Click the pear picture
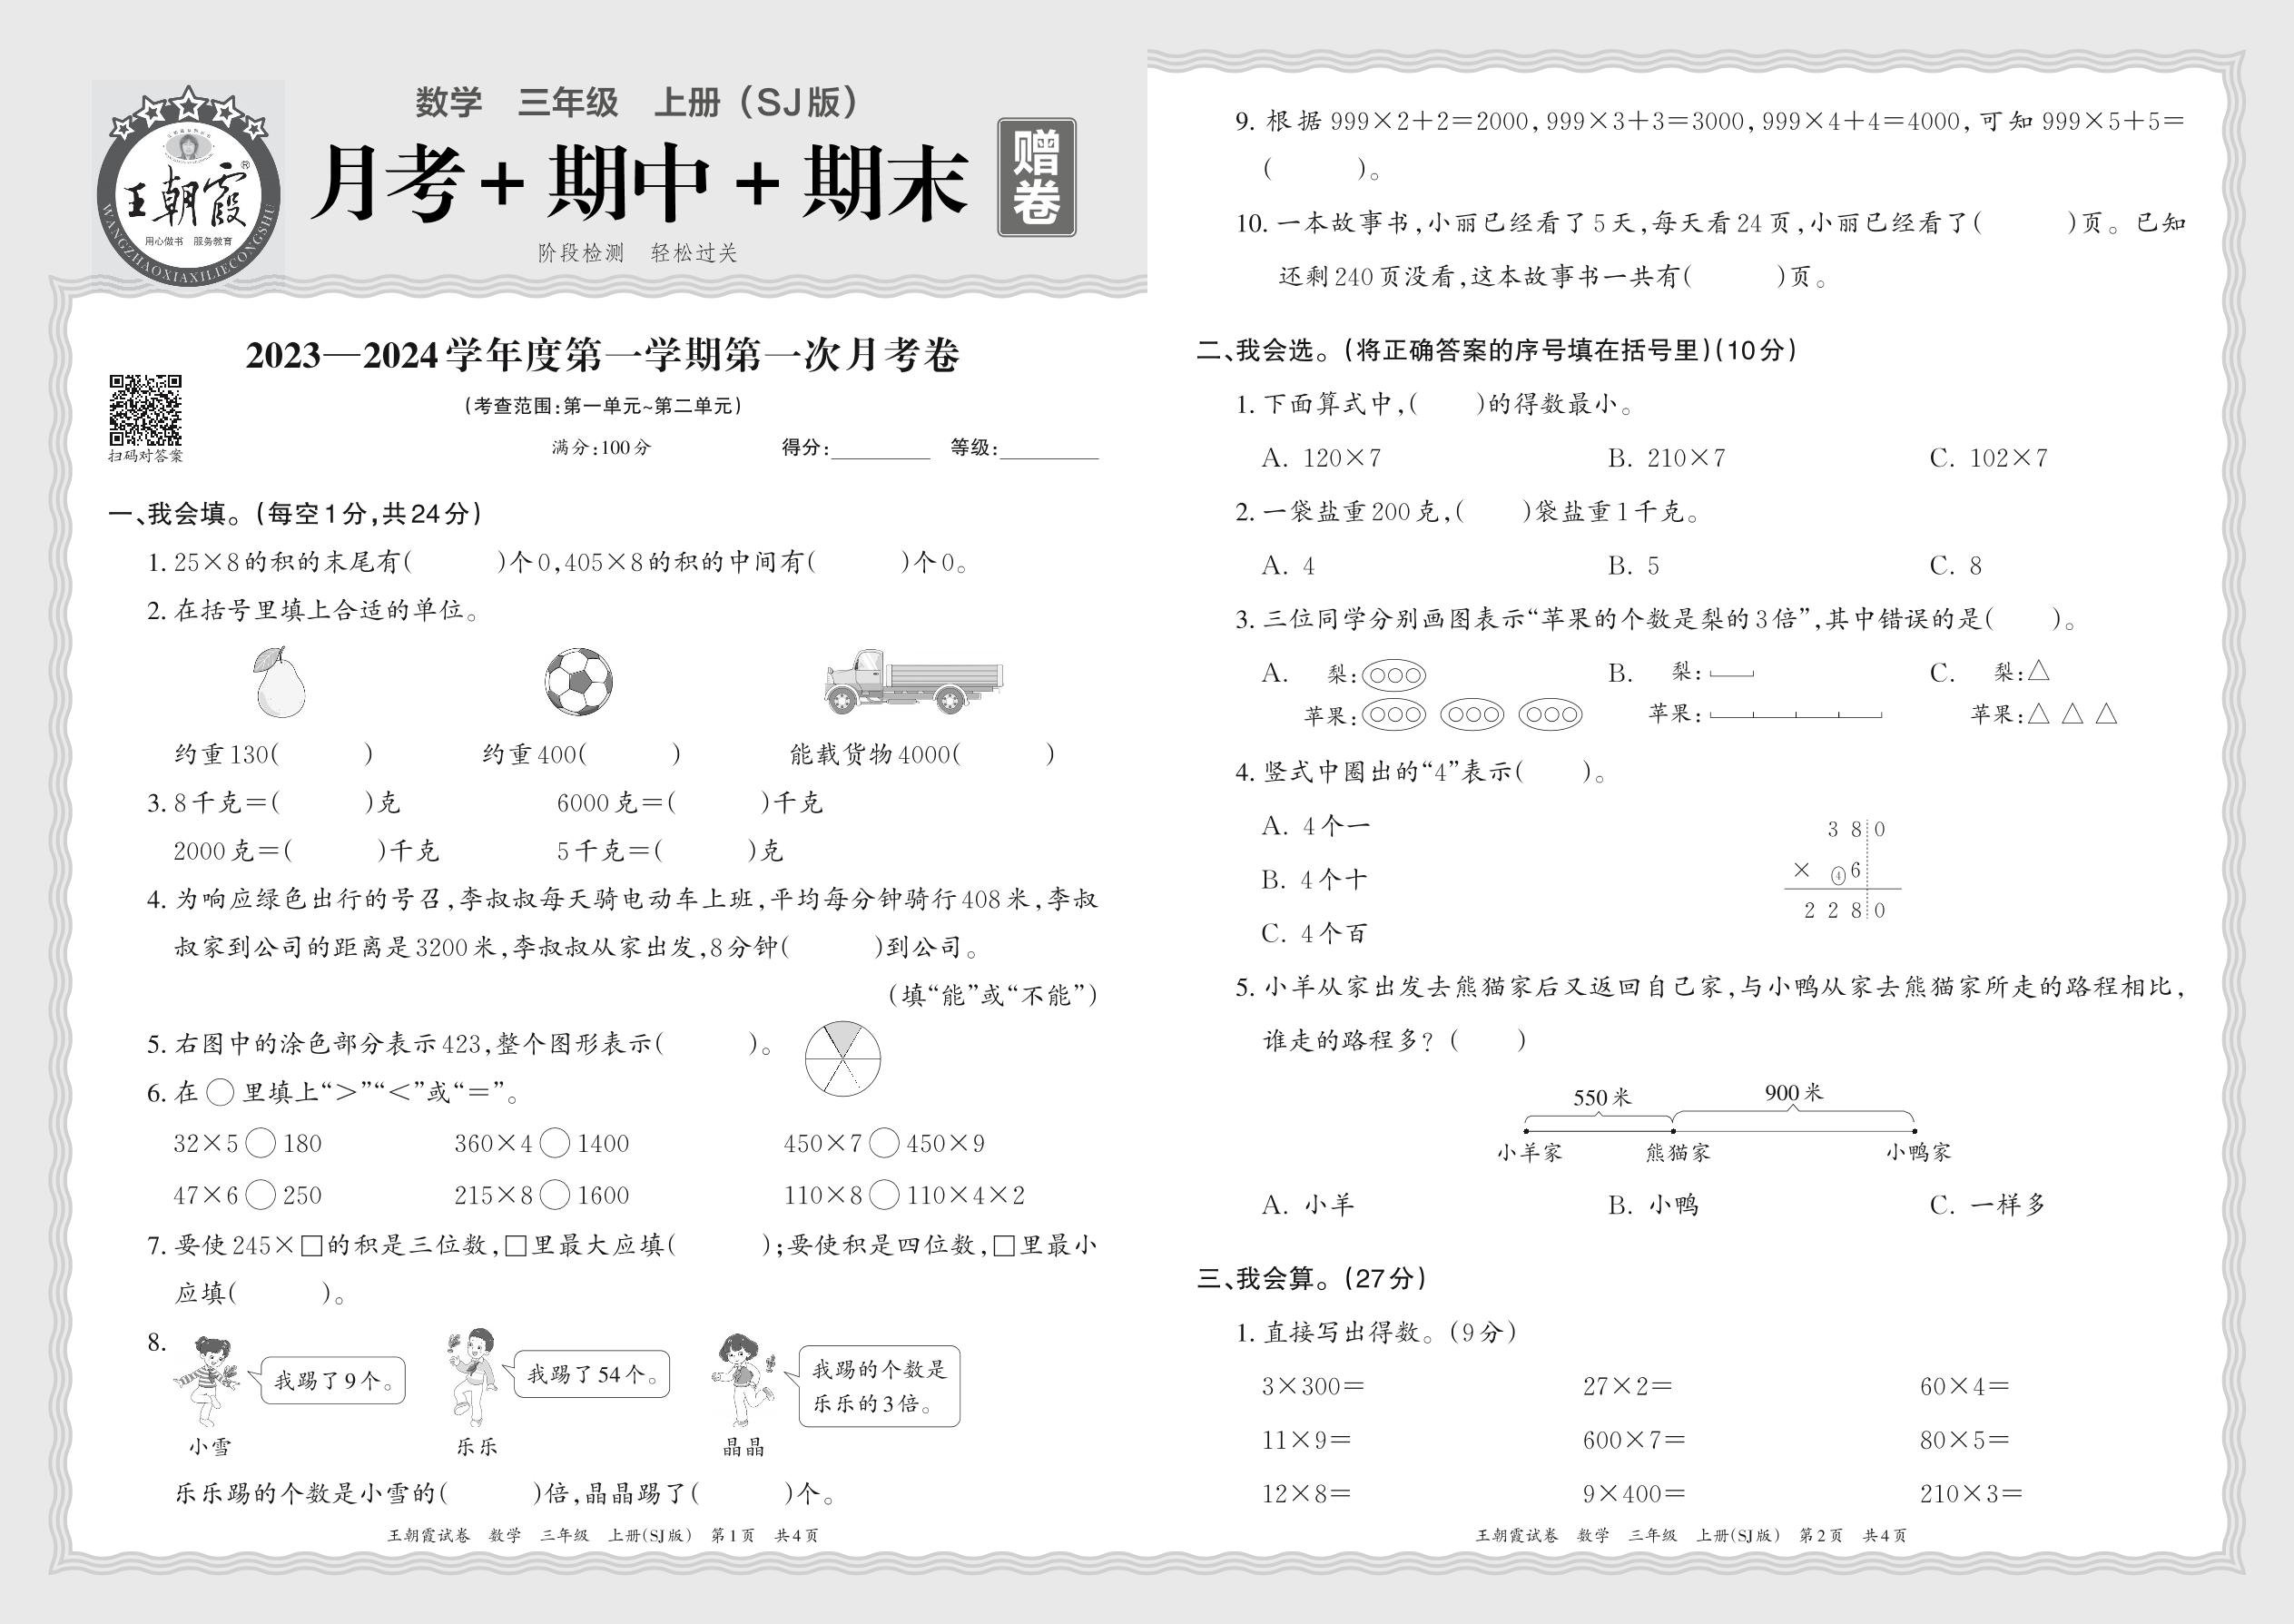Screen dimensions: 2294x1624 [278, 682]
